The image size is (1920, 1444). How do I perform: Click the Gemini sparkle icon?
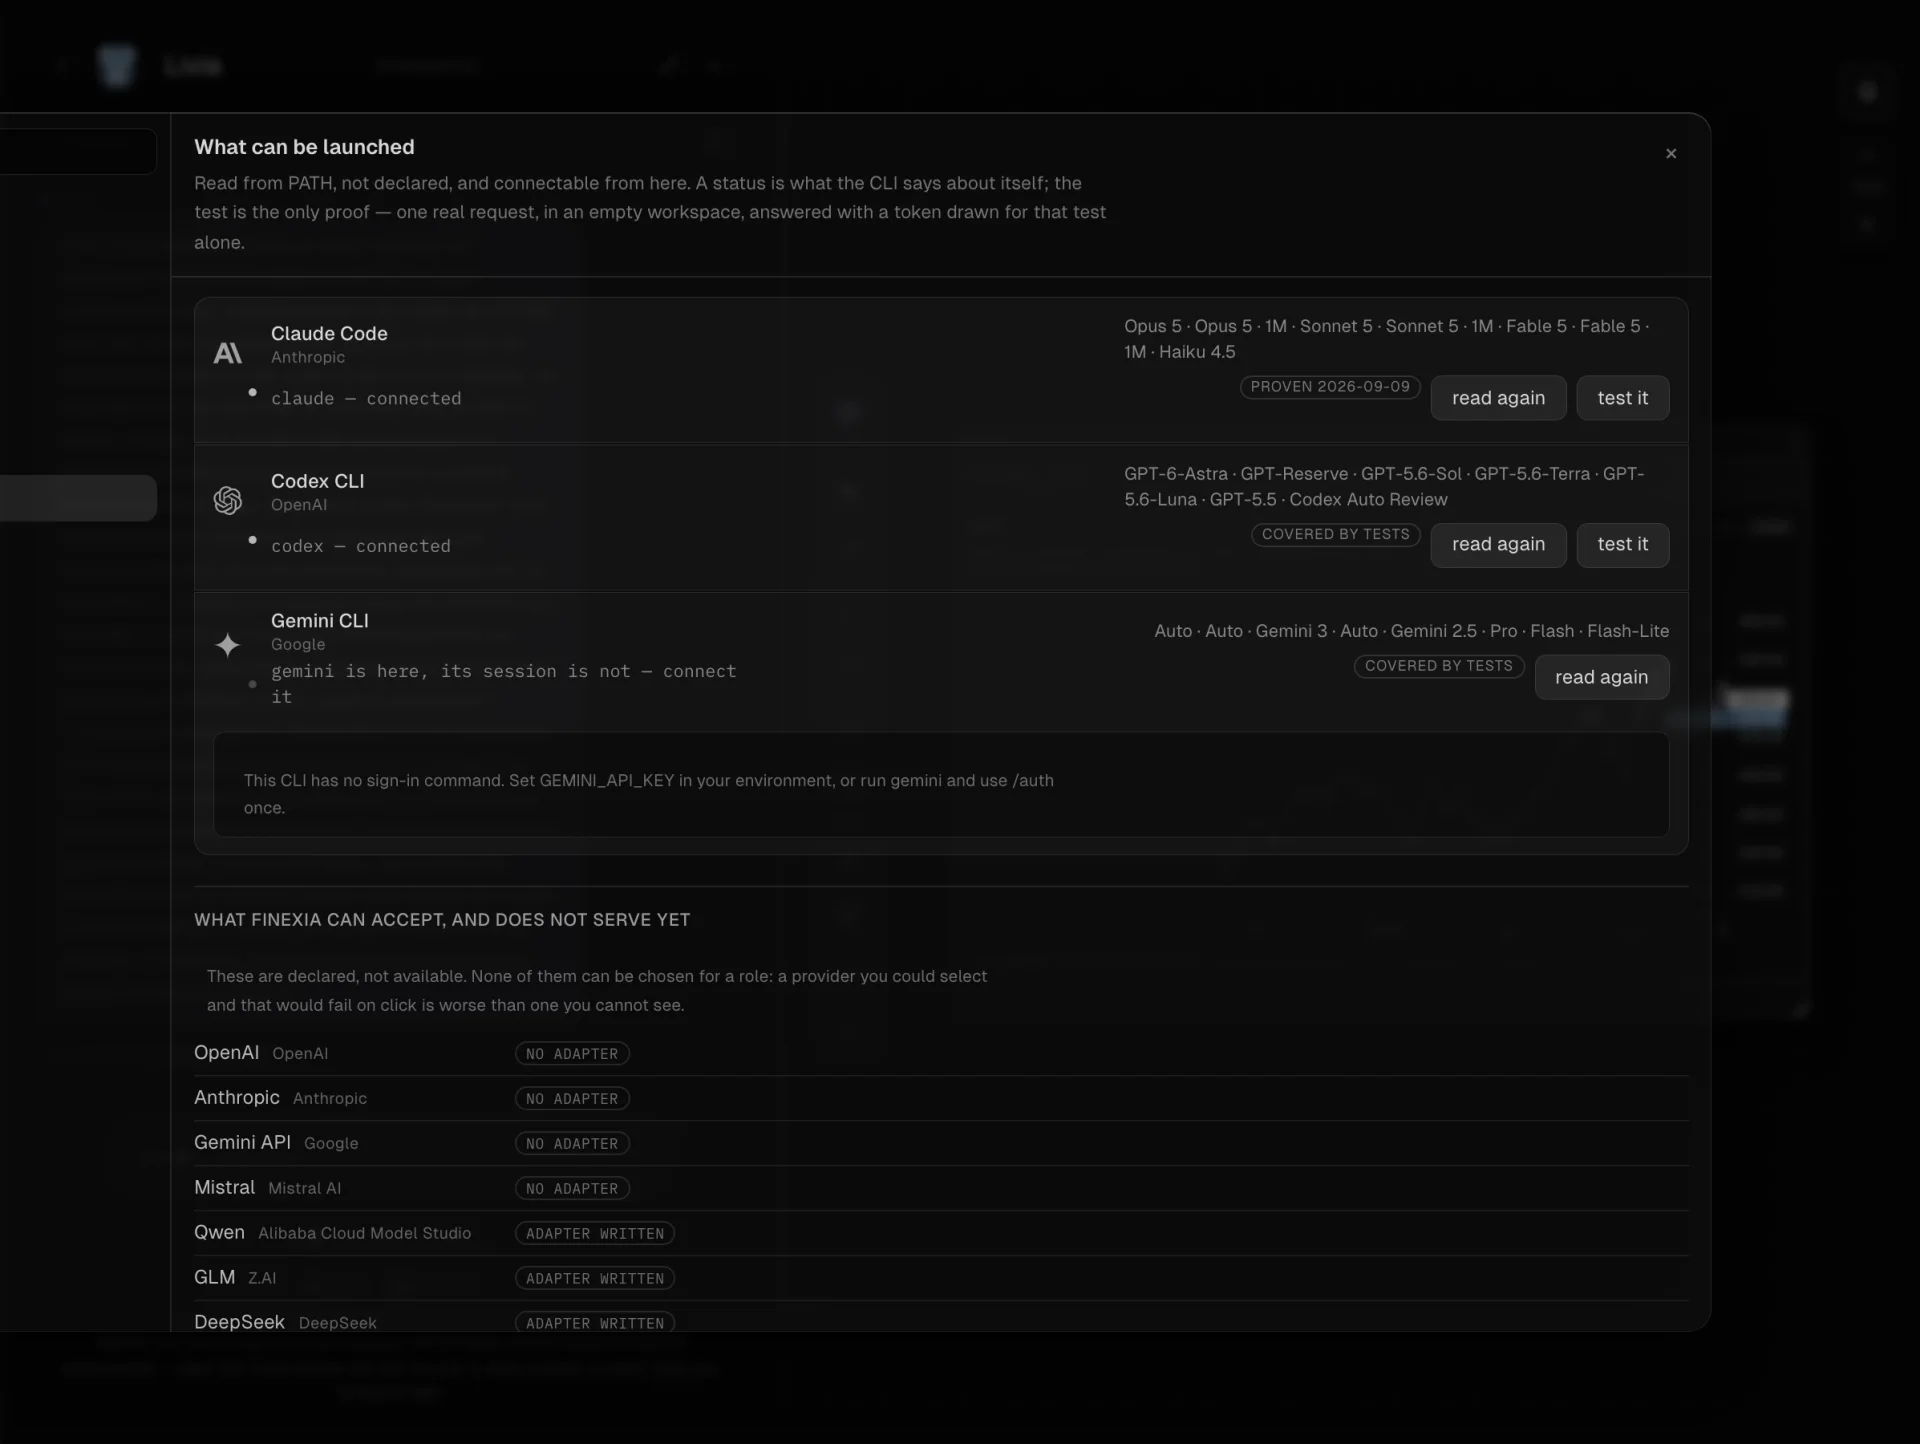(228, 645)
